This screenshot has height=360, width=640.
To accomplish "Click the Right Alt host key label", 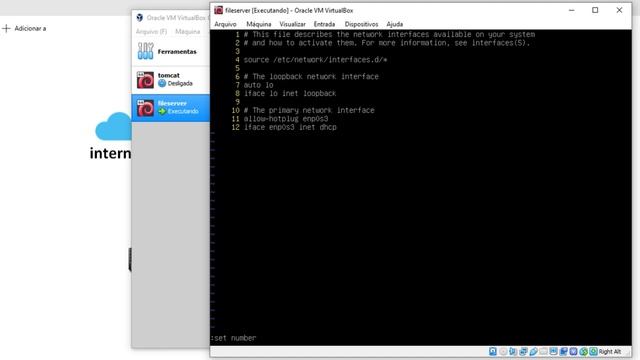I will (x=610, y=351).
